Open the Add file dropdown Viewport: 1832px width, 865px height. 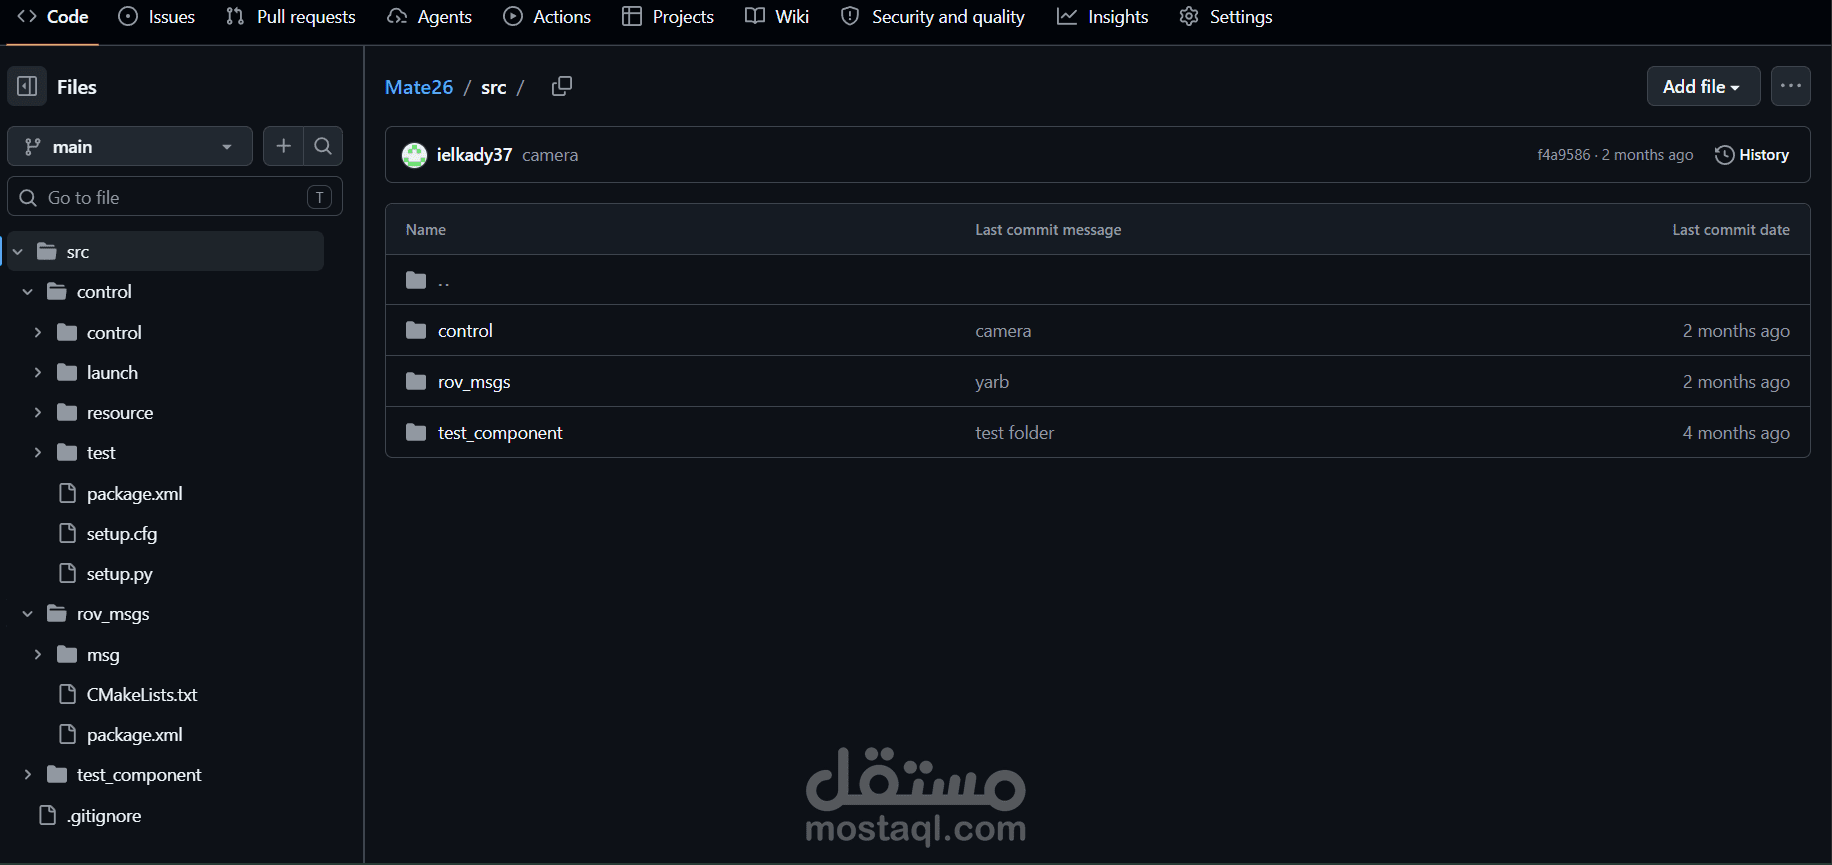(x=1703, y=86)
